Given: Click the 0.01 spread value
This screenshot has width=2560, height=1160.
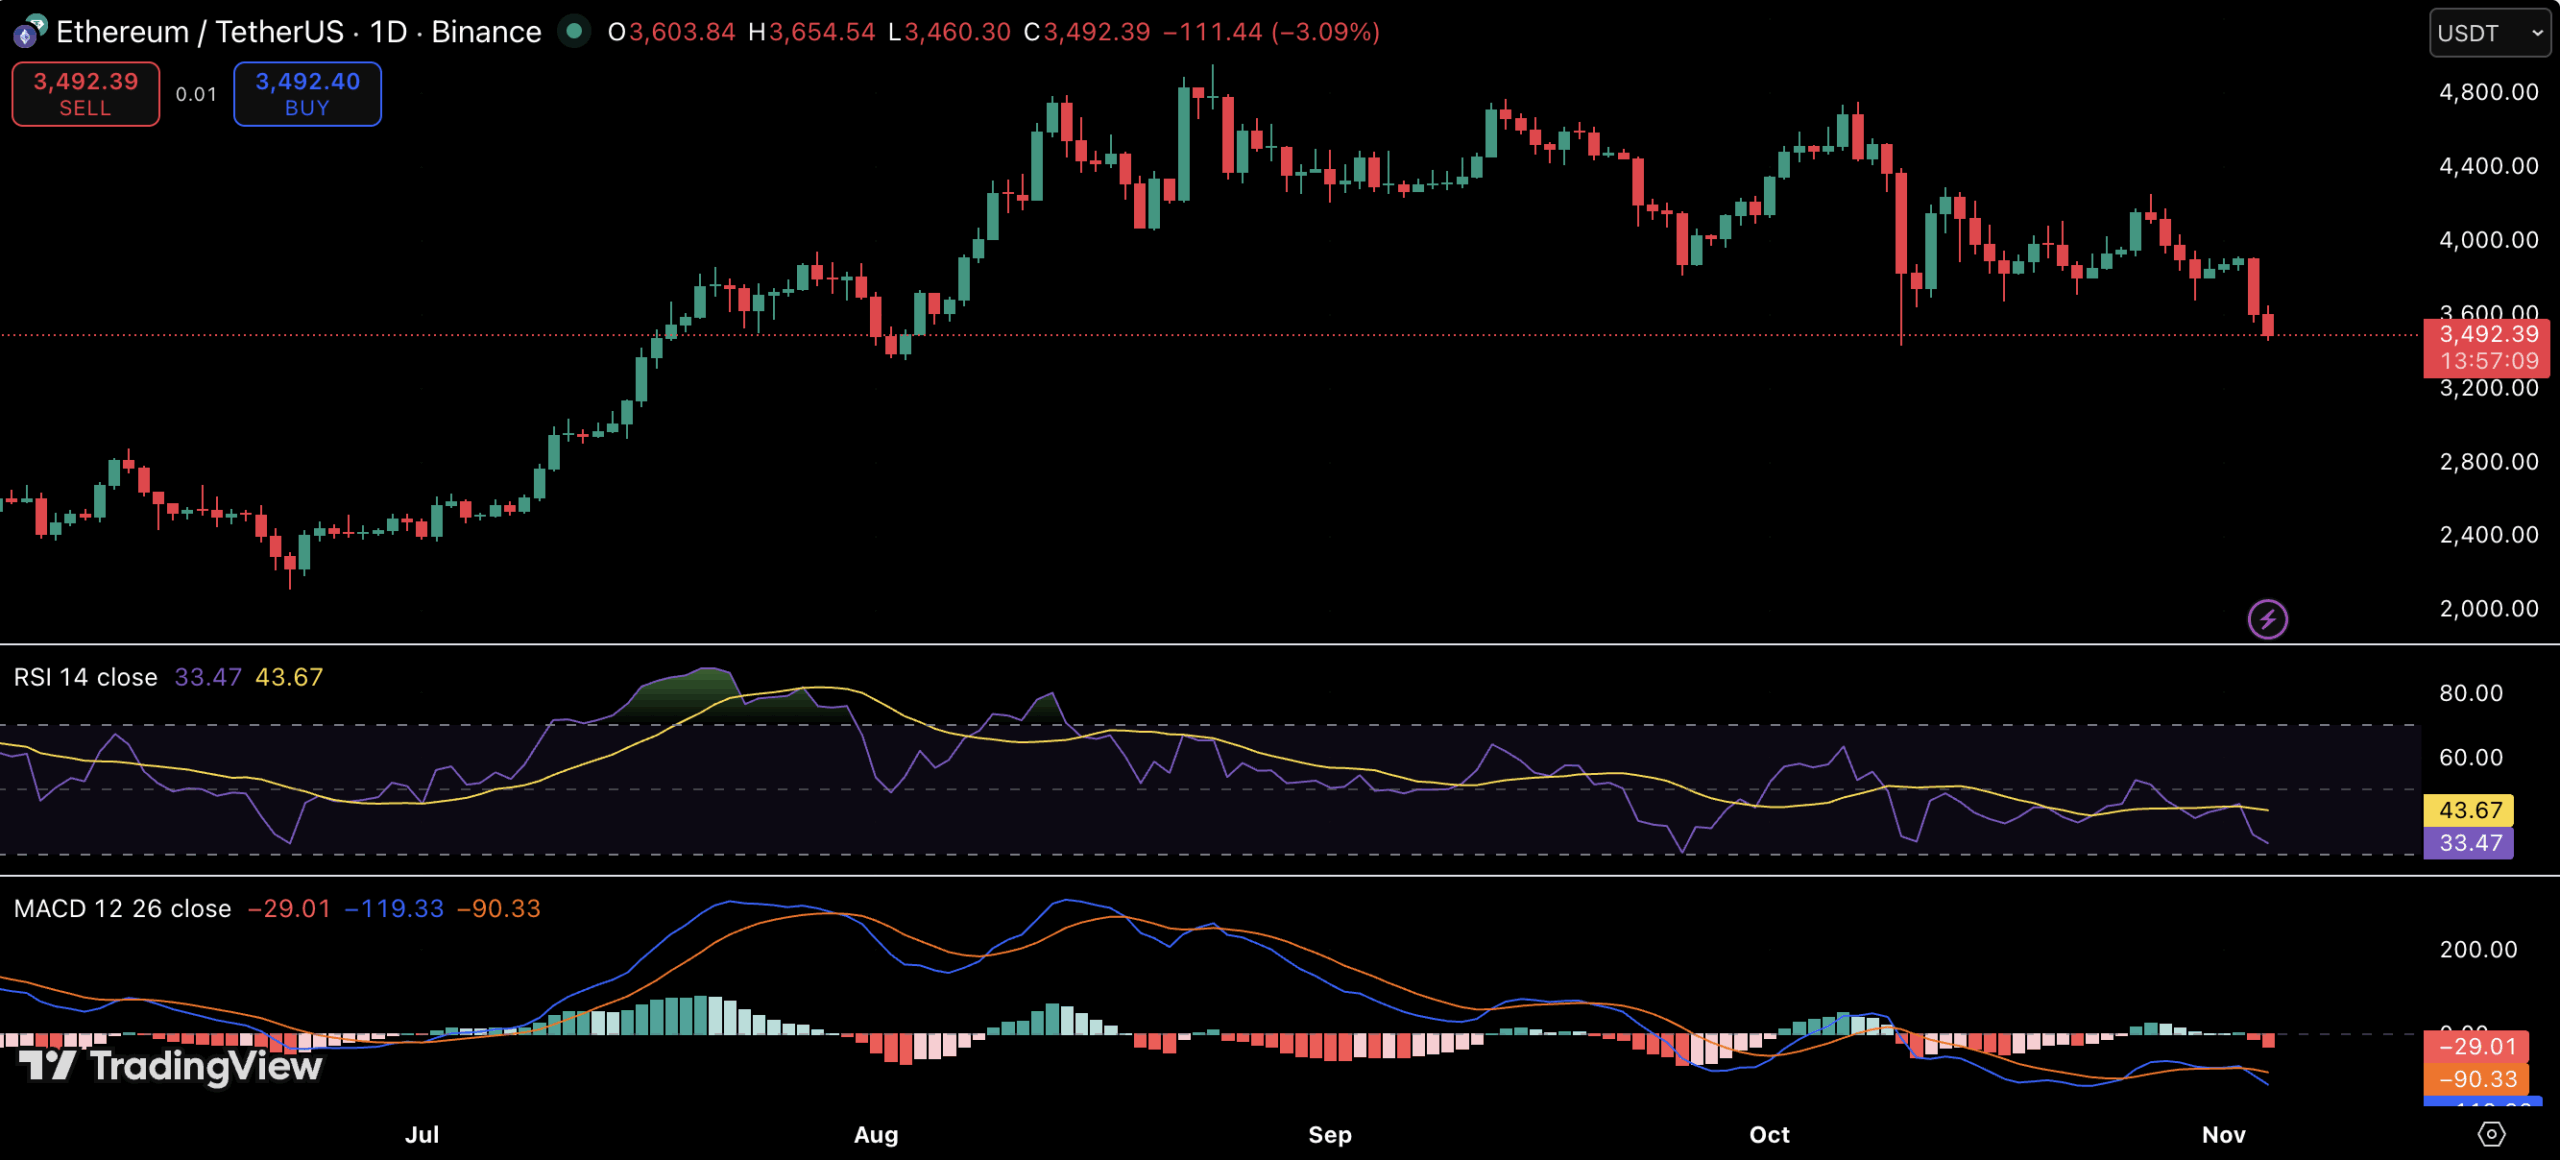Looking at the screenshot, I should tap(196, 94).
